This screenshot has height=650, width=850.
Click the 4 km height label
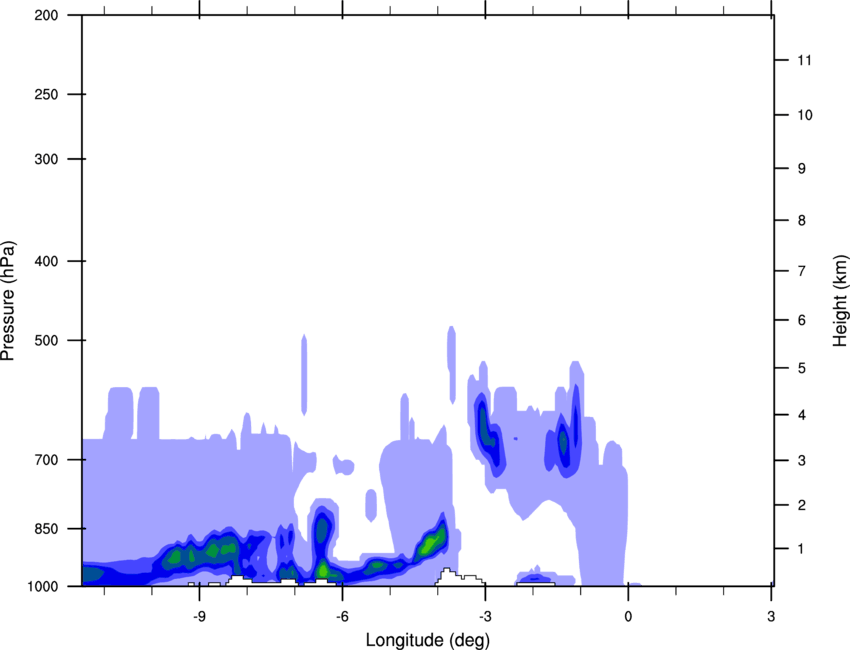802,415
